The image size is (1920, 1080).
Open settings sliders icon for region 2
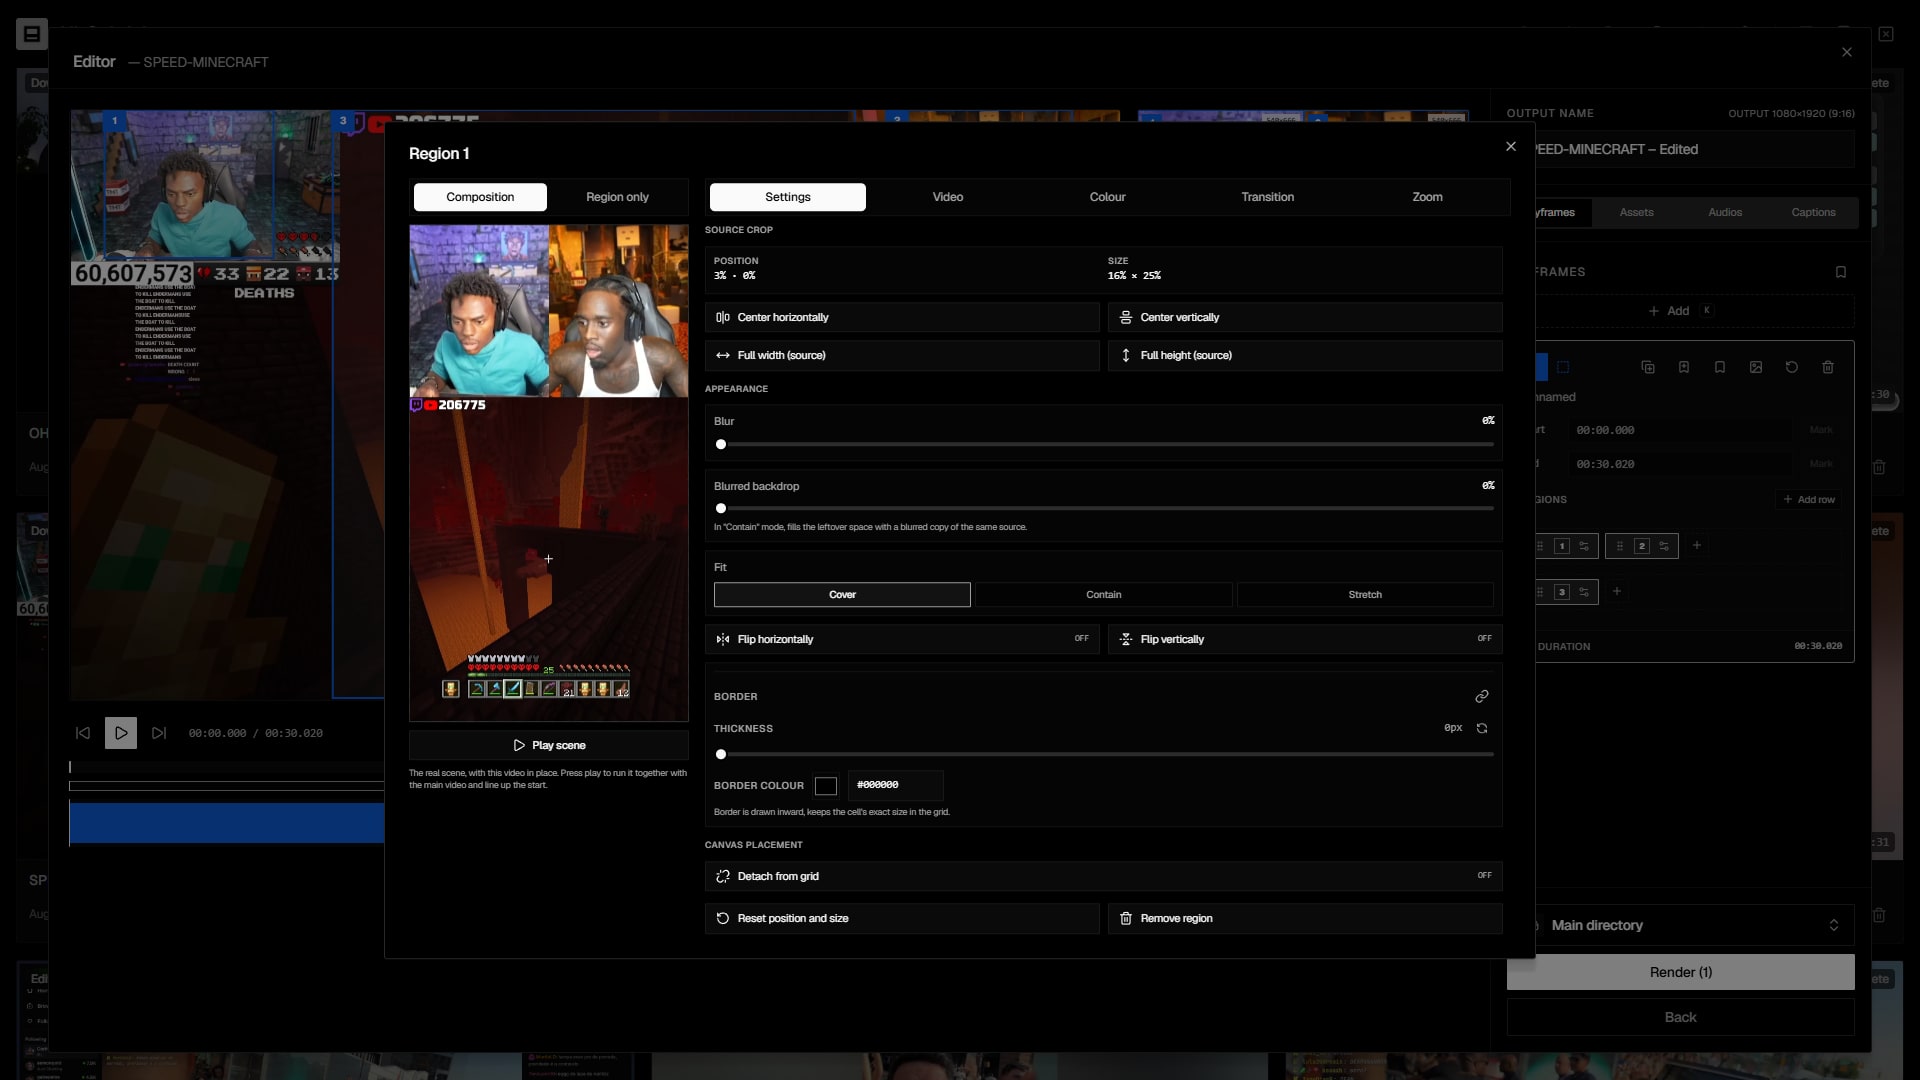point(1664,546)
